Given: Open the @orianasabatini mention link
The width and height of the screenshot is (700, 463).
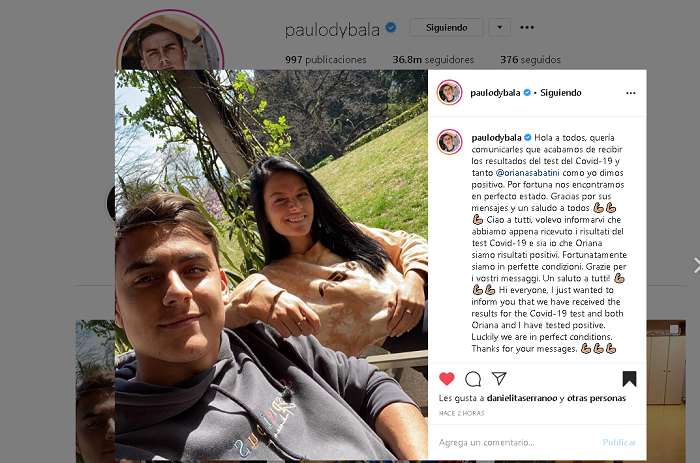Looking at the screenshot, I should click(527, 173).
